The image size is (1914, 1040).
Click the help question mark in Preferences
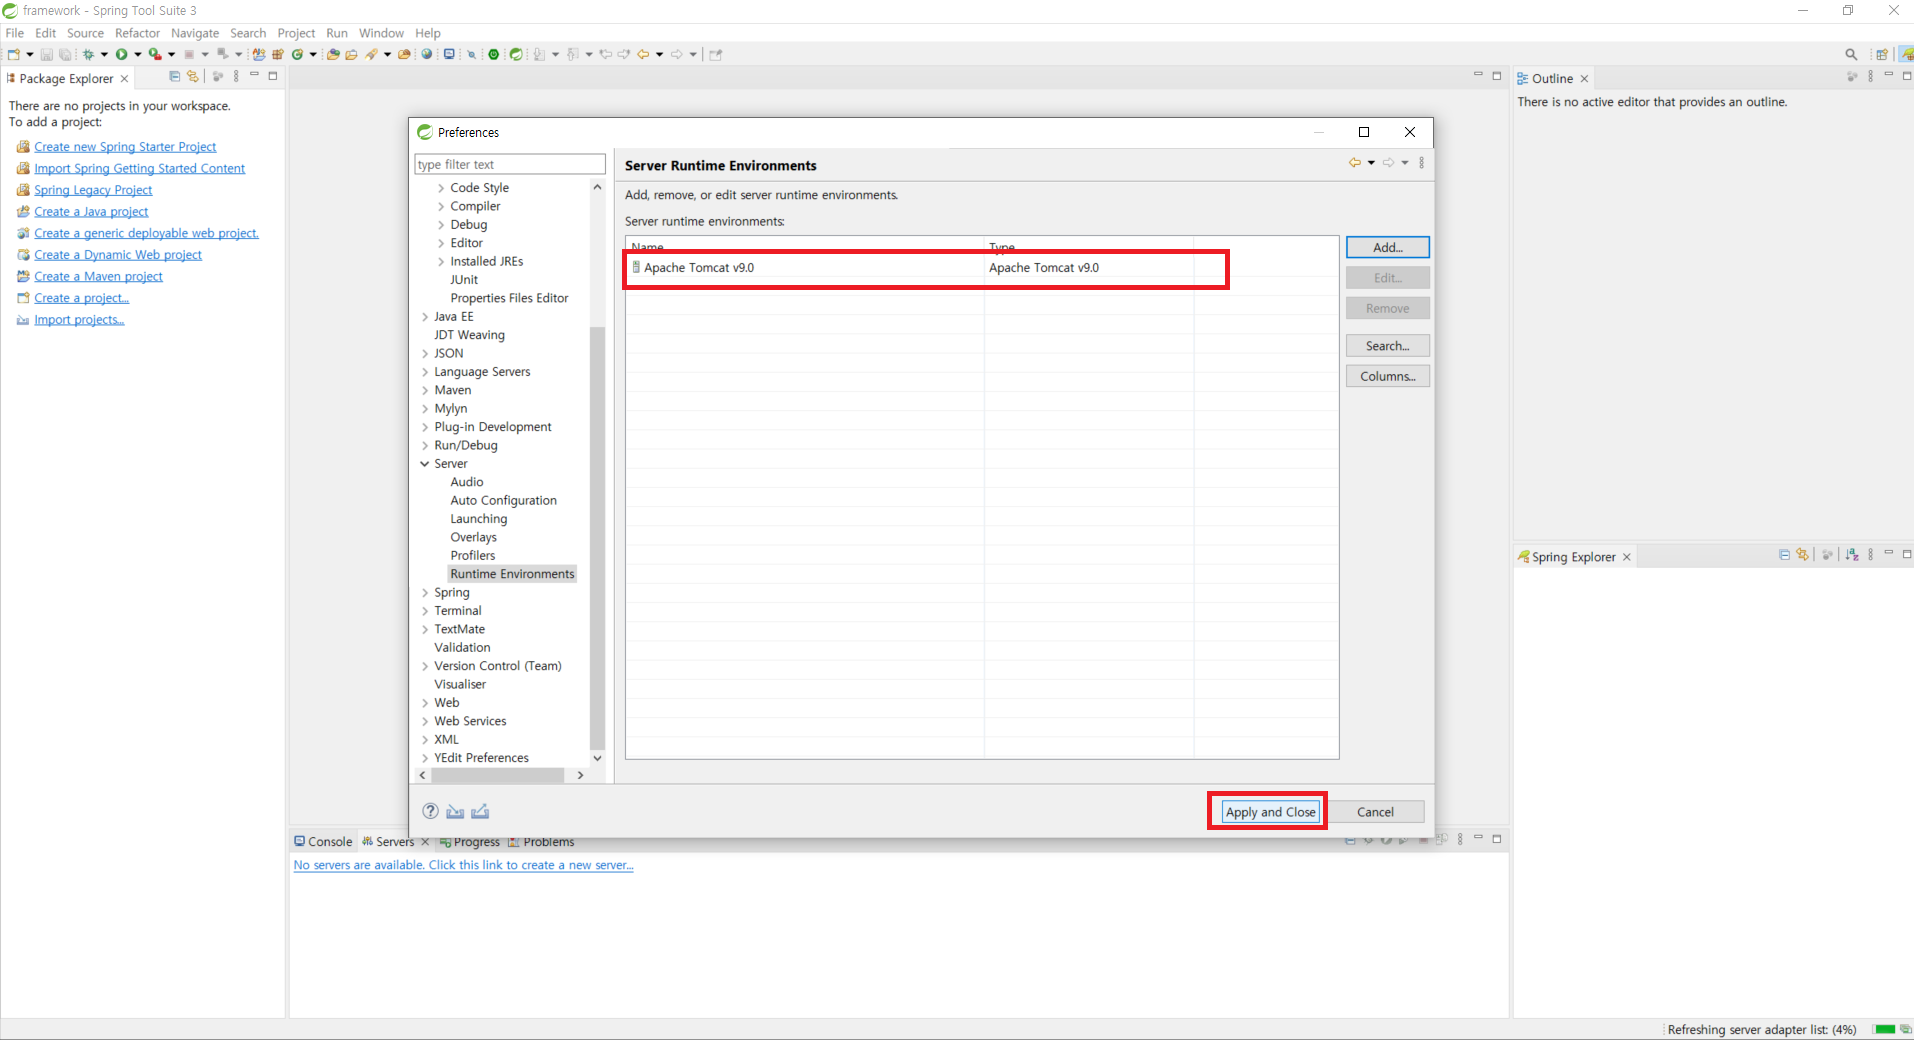click(x=430, y=811)
